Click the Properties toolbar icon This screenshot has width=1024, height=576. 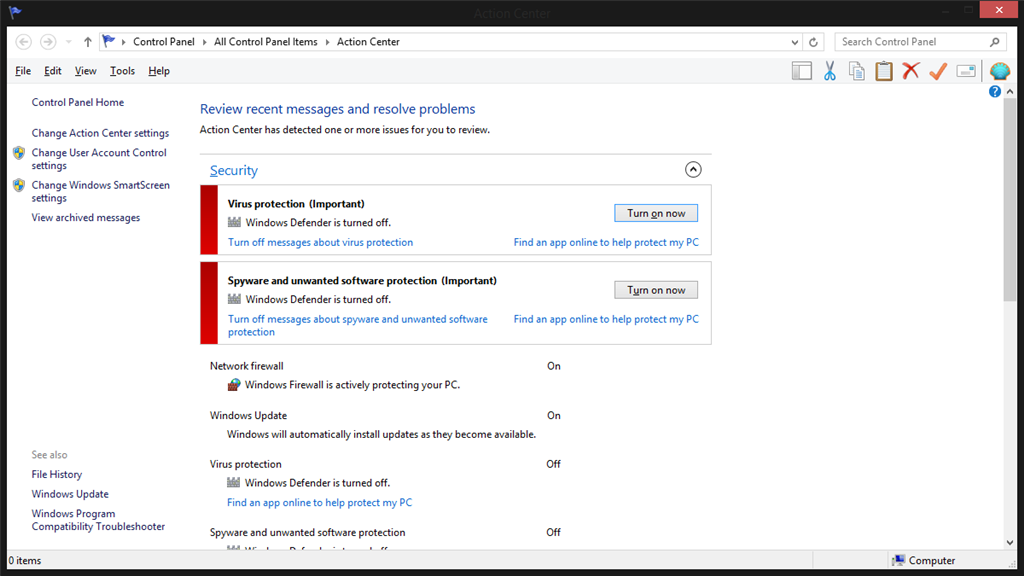[966, 71]
